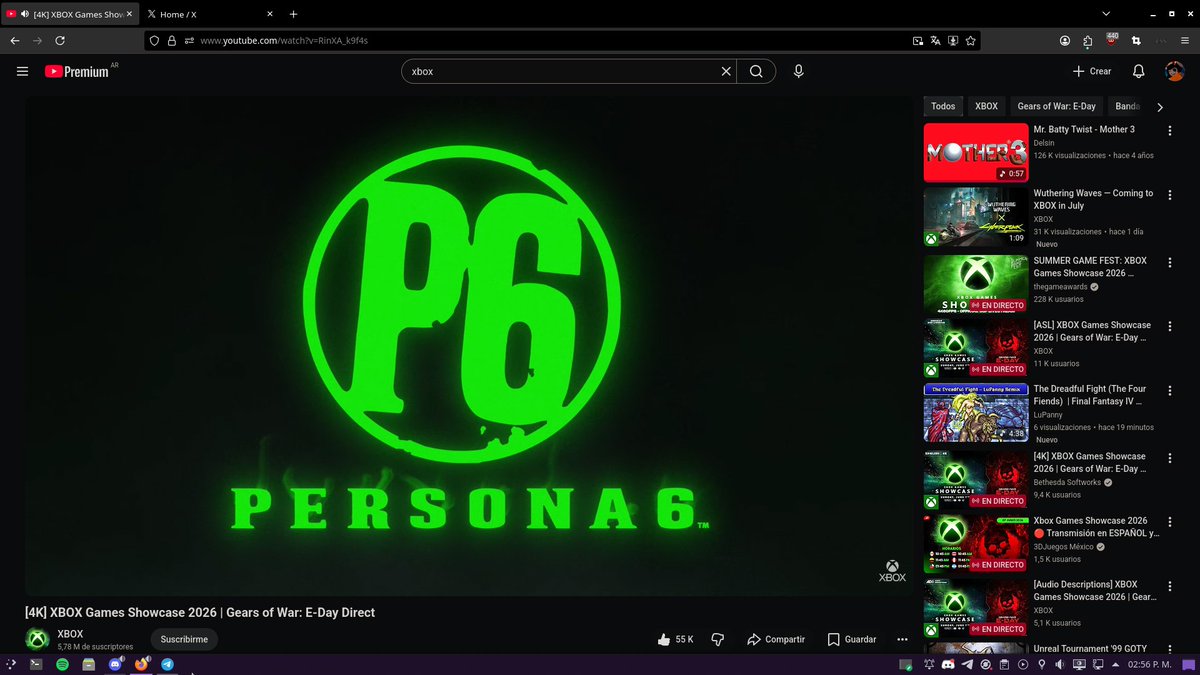
Task: Click the YouTube address bar URL
Action: pos(284,40)
